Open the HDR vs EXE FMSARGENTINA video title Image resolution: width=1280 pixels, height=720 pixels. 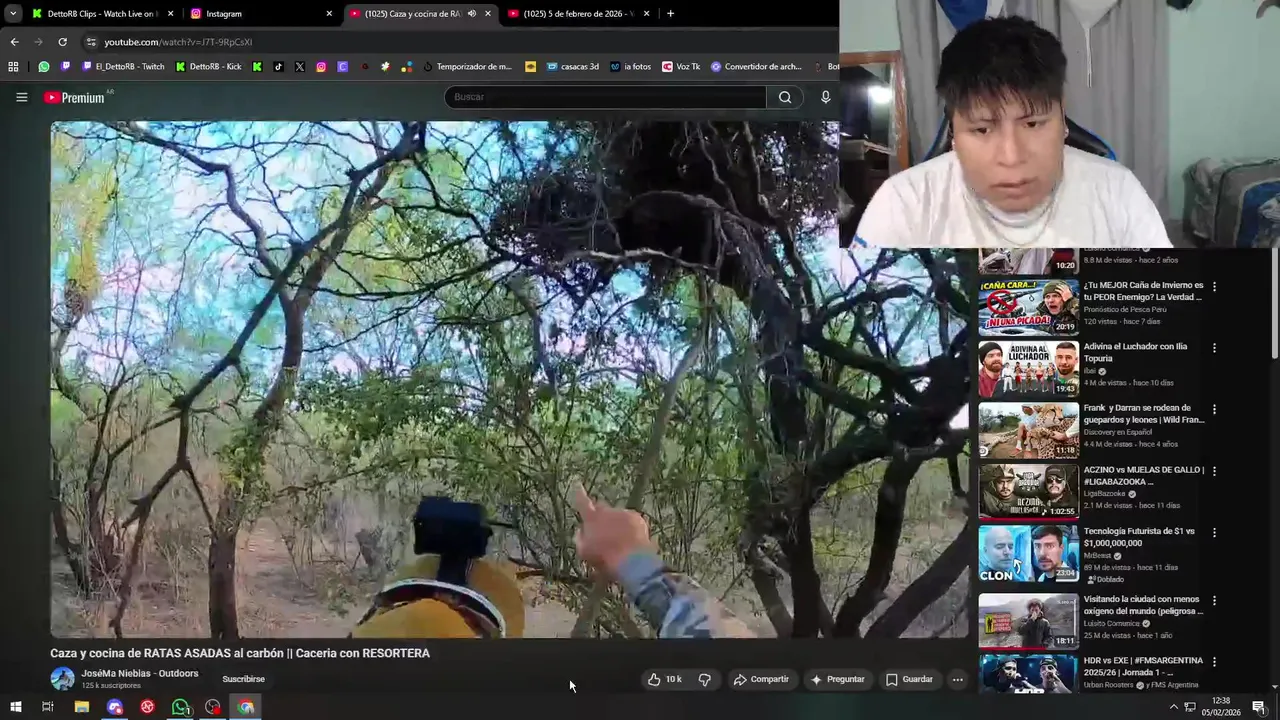pos(1143,667)
